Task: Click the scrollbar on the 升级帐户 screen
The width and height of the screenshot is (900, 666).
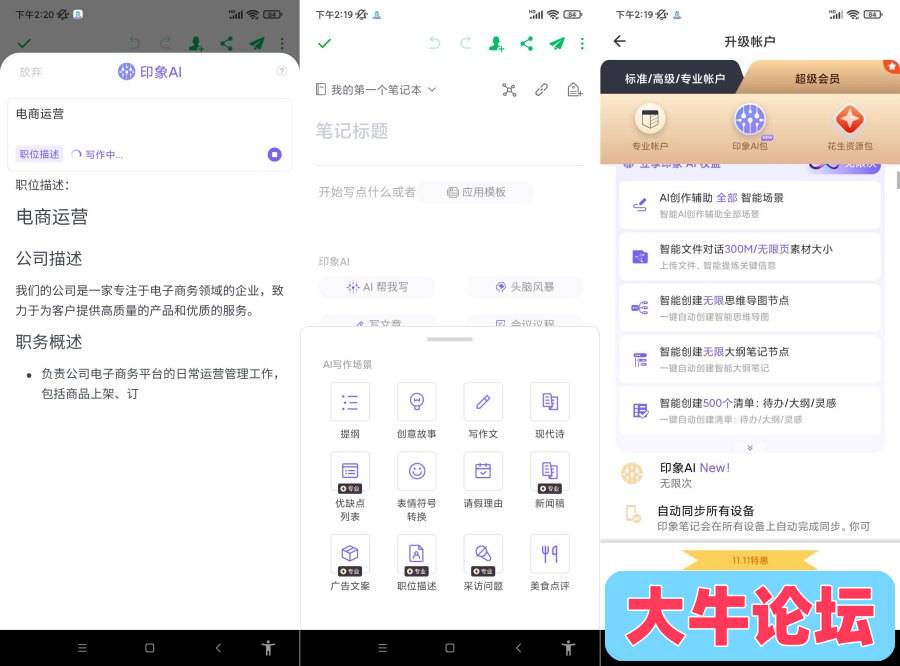Action: click(897, 180)
